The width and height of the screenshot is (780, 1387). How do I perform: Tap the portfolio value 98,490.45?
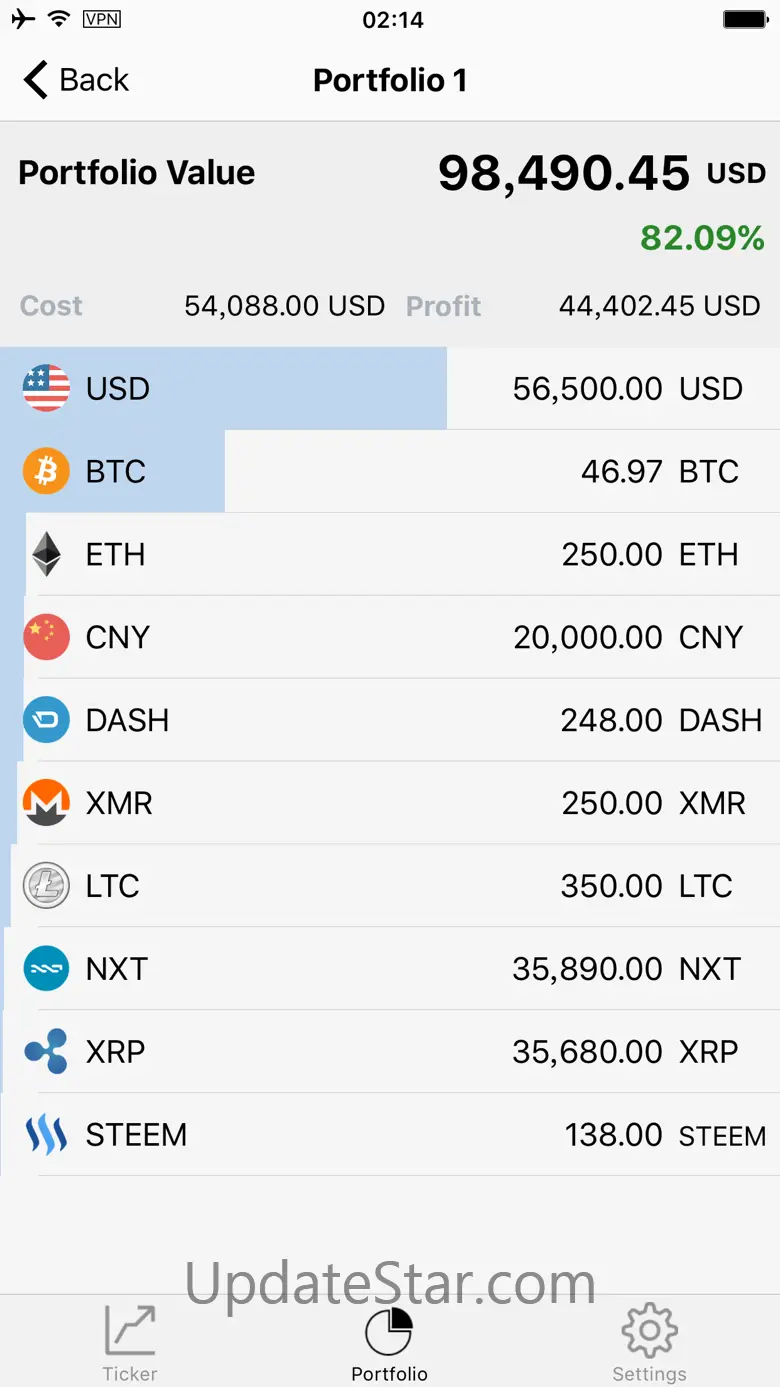point(564,173)
